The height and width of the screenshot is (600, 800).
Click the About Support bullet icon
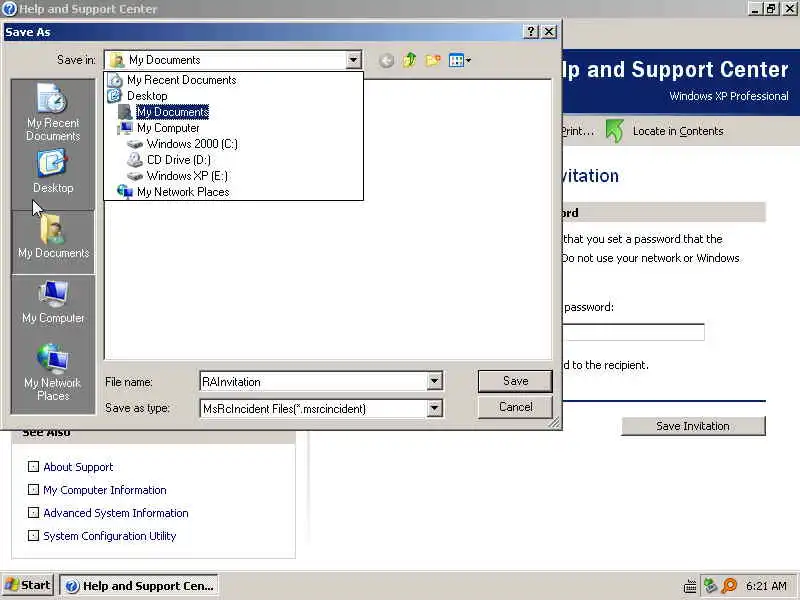pyautogui.click(x=33, y=466)
